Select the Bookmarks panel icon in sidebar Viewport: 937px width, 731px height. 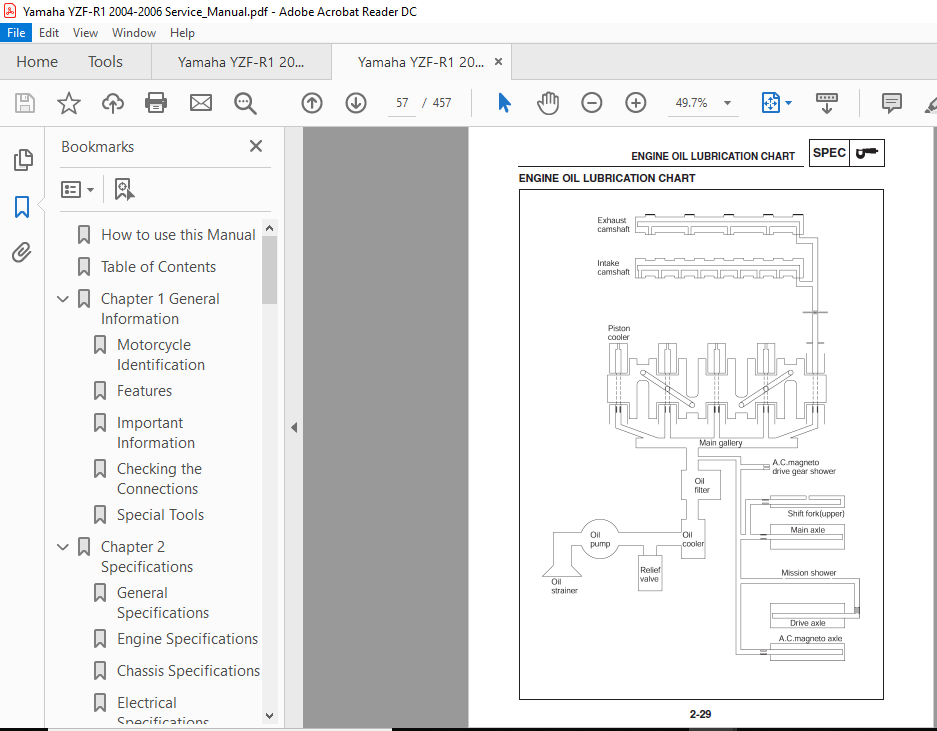pyautogui.click(x=22, y=207)
